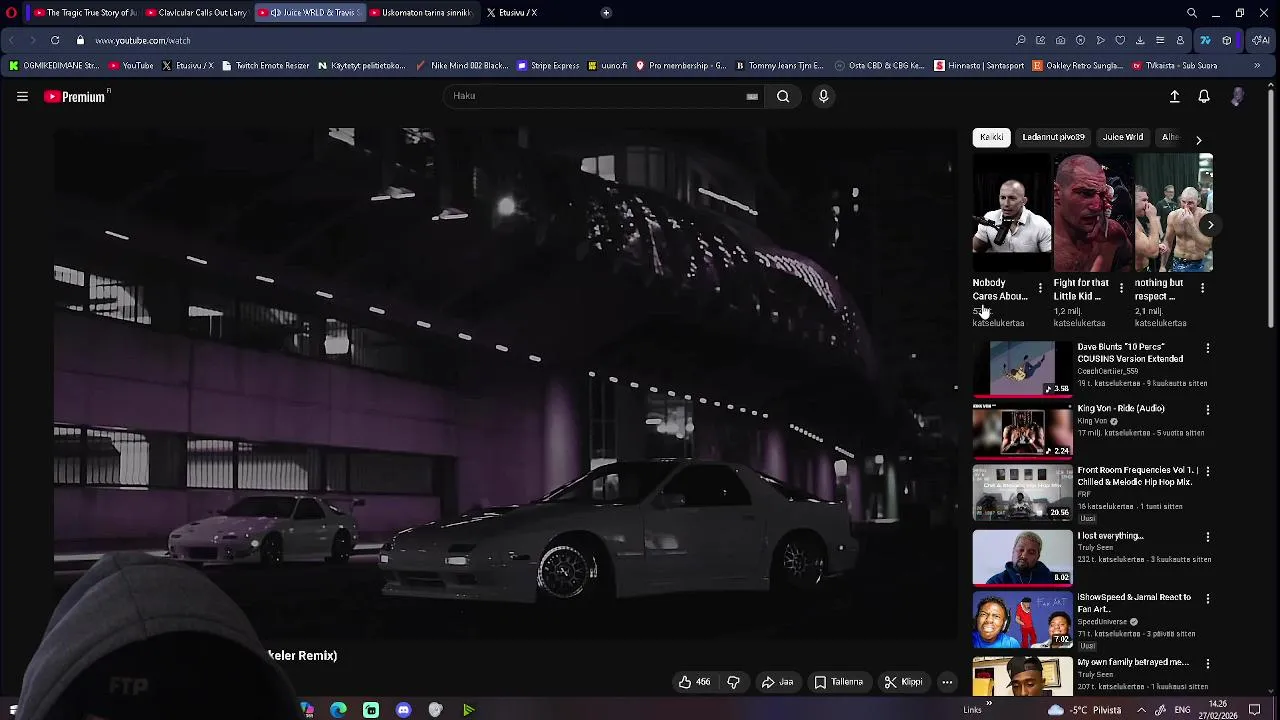Viewport: 1280px width, 720px height.
Task: Click the address bar URL youtube.com/watch
Action: (x=143, y=40)
